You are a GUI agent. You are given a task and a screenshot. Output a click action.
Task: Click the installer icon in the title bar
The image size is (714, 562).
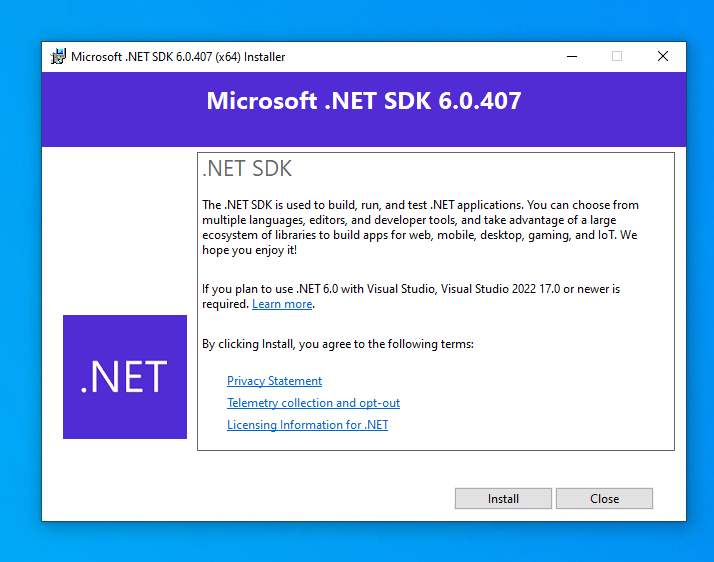pos(59,57)
